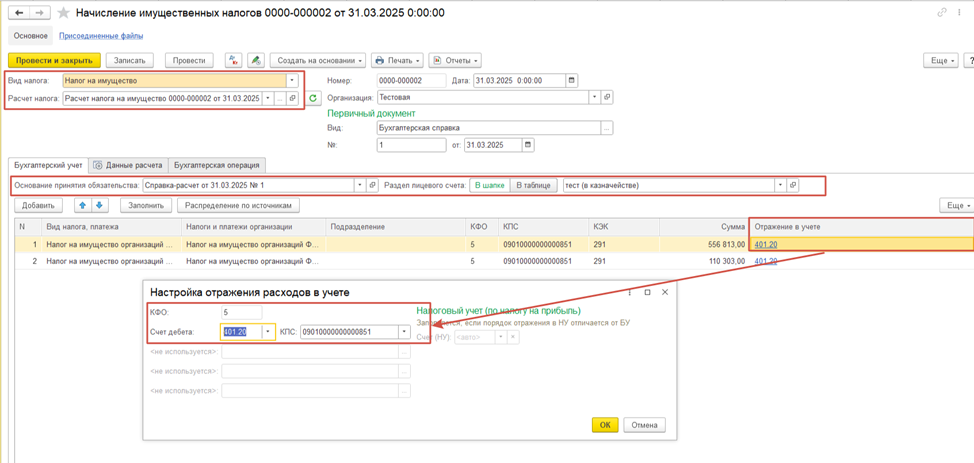The width and height of the screenshot is (974, 463).
Task: Open the лицевой счет 'тест (в казначействе)' record icon
Action: pyautogui.click(x=792, y=185)
